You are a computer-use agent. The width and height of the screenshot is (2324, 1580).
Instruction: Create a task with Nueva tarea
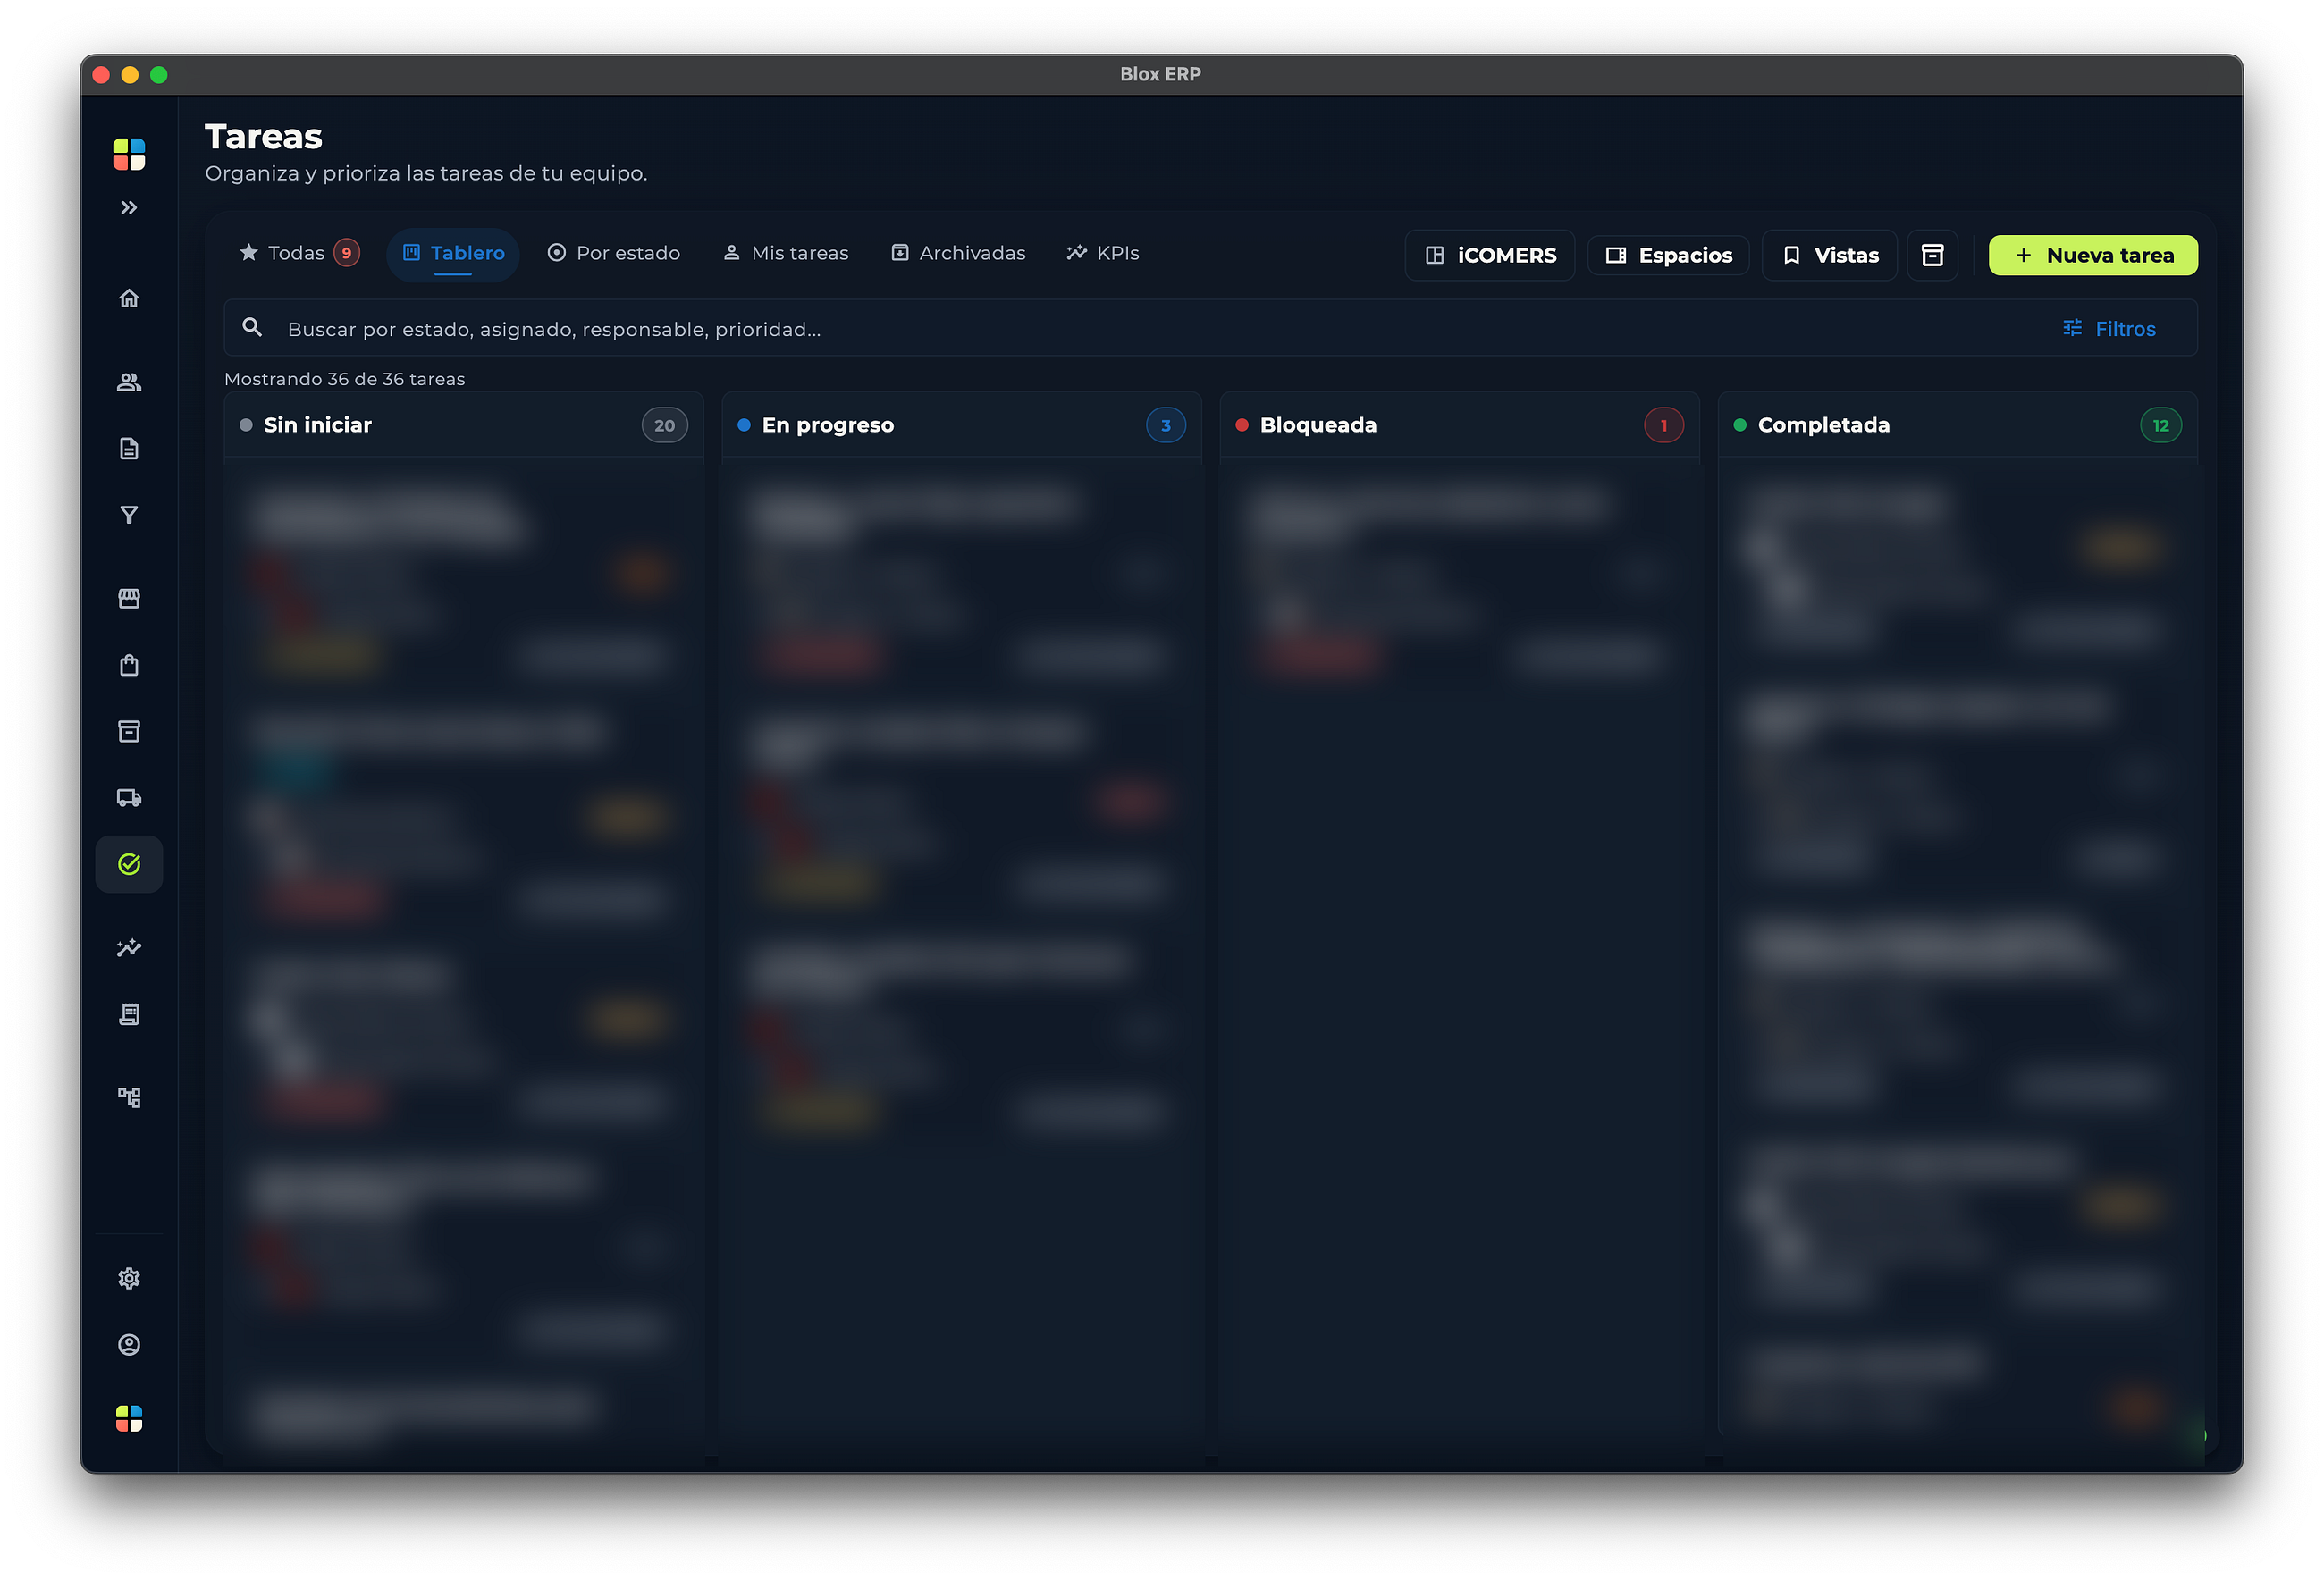click(2093, 255)
